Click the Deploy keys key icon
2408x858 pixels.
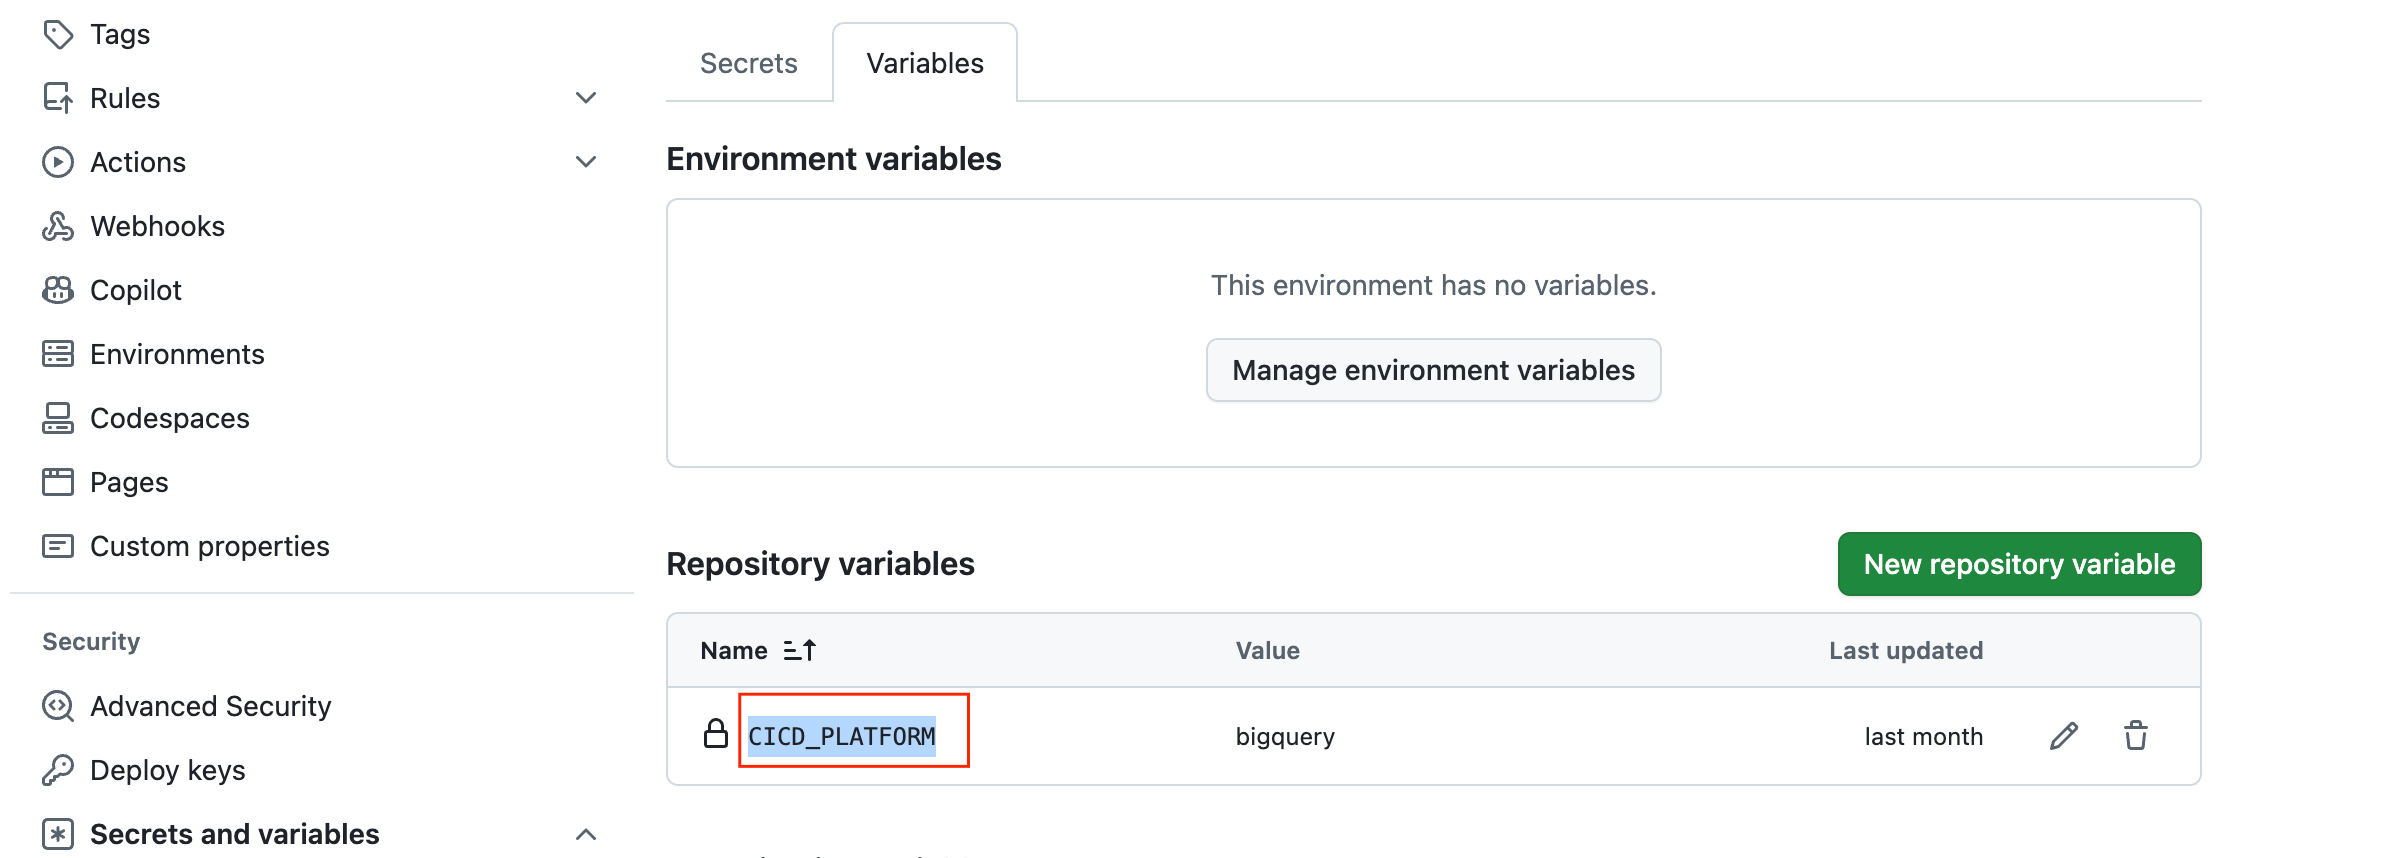click(x=58, y=770)
